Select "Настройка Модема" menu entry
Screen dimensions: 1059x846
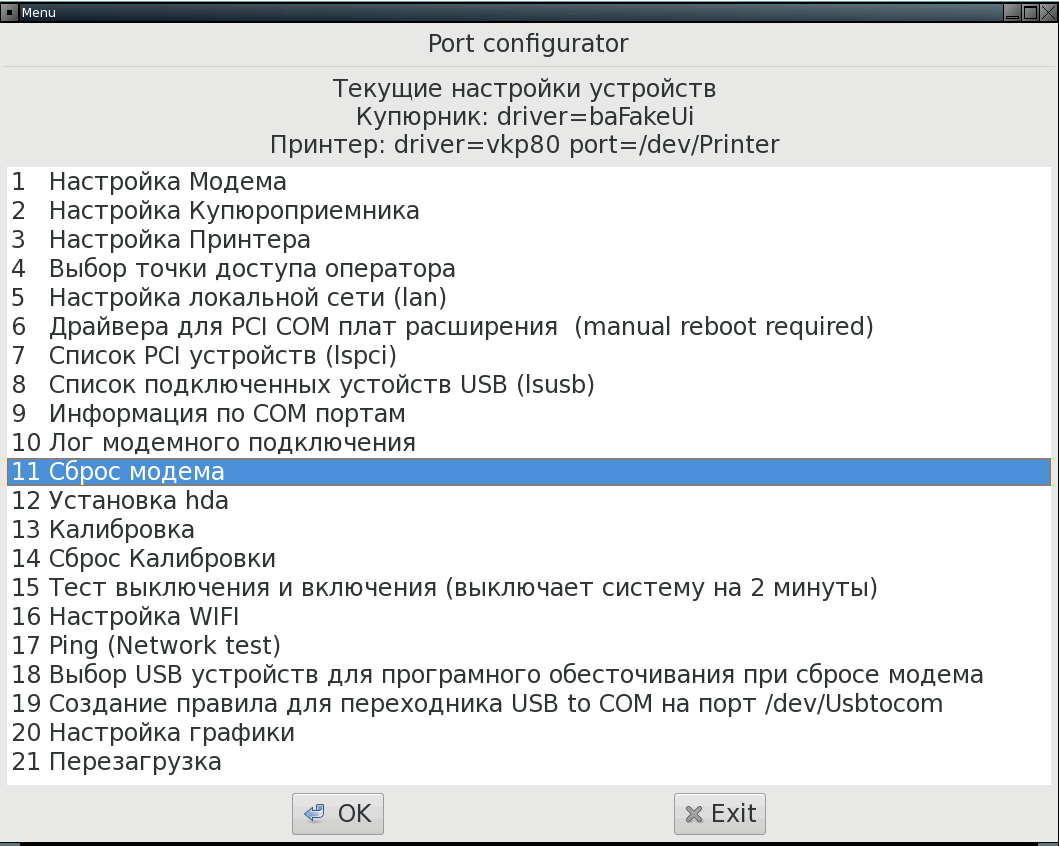(167, 182)
